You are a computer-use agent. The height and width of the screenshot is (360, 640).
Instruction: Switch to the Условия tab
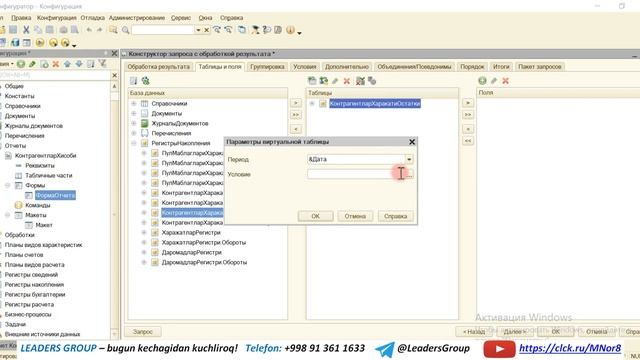coord(304,67)
